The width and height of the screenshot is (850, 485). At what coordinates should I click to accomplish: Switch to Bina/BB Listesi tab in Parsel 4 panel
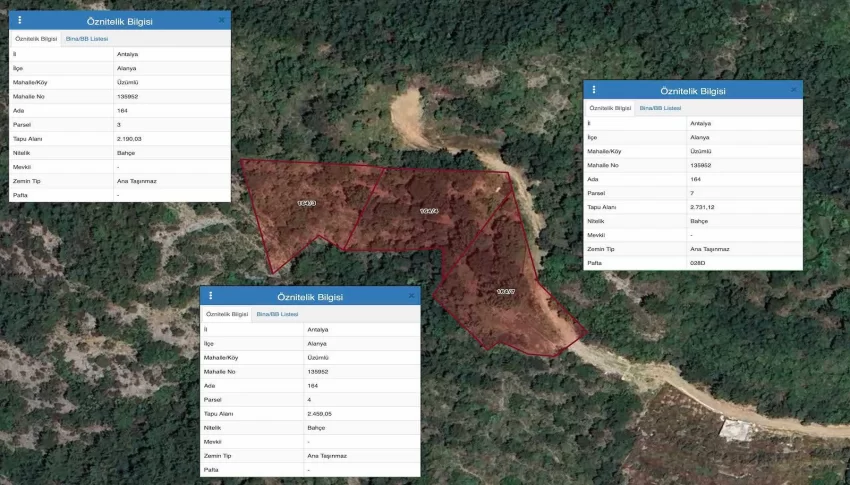click(x=277, y=314)
